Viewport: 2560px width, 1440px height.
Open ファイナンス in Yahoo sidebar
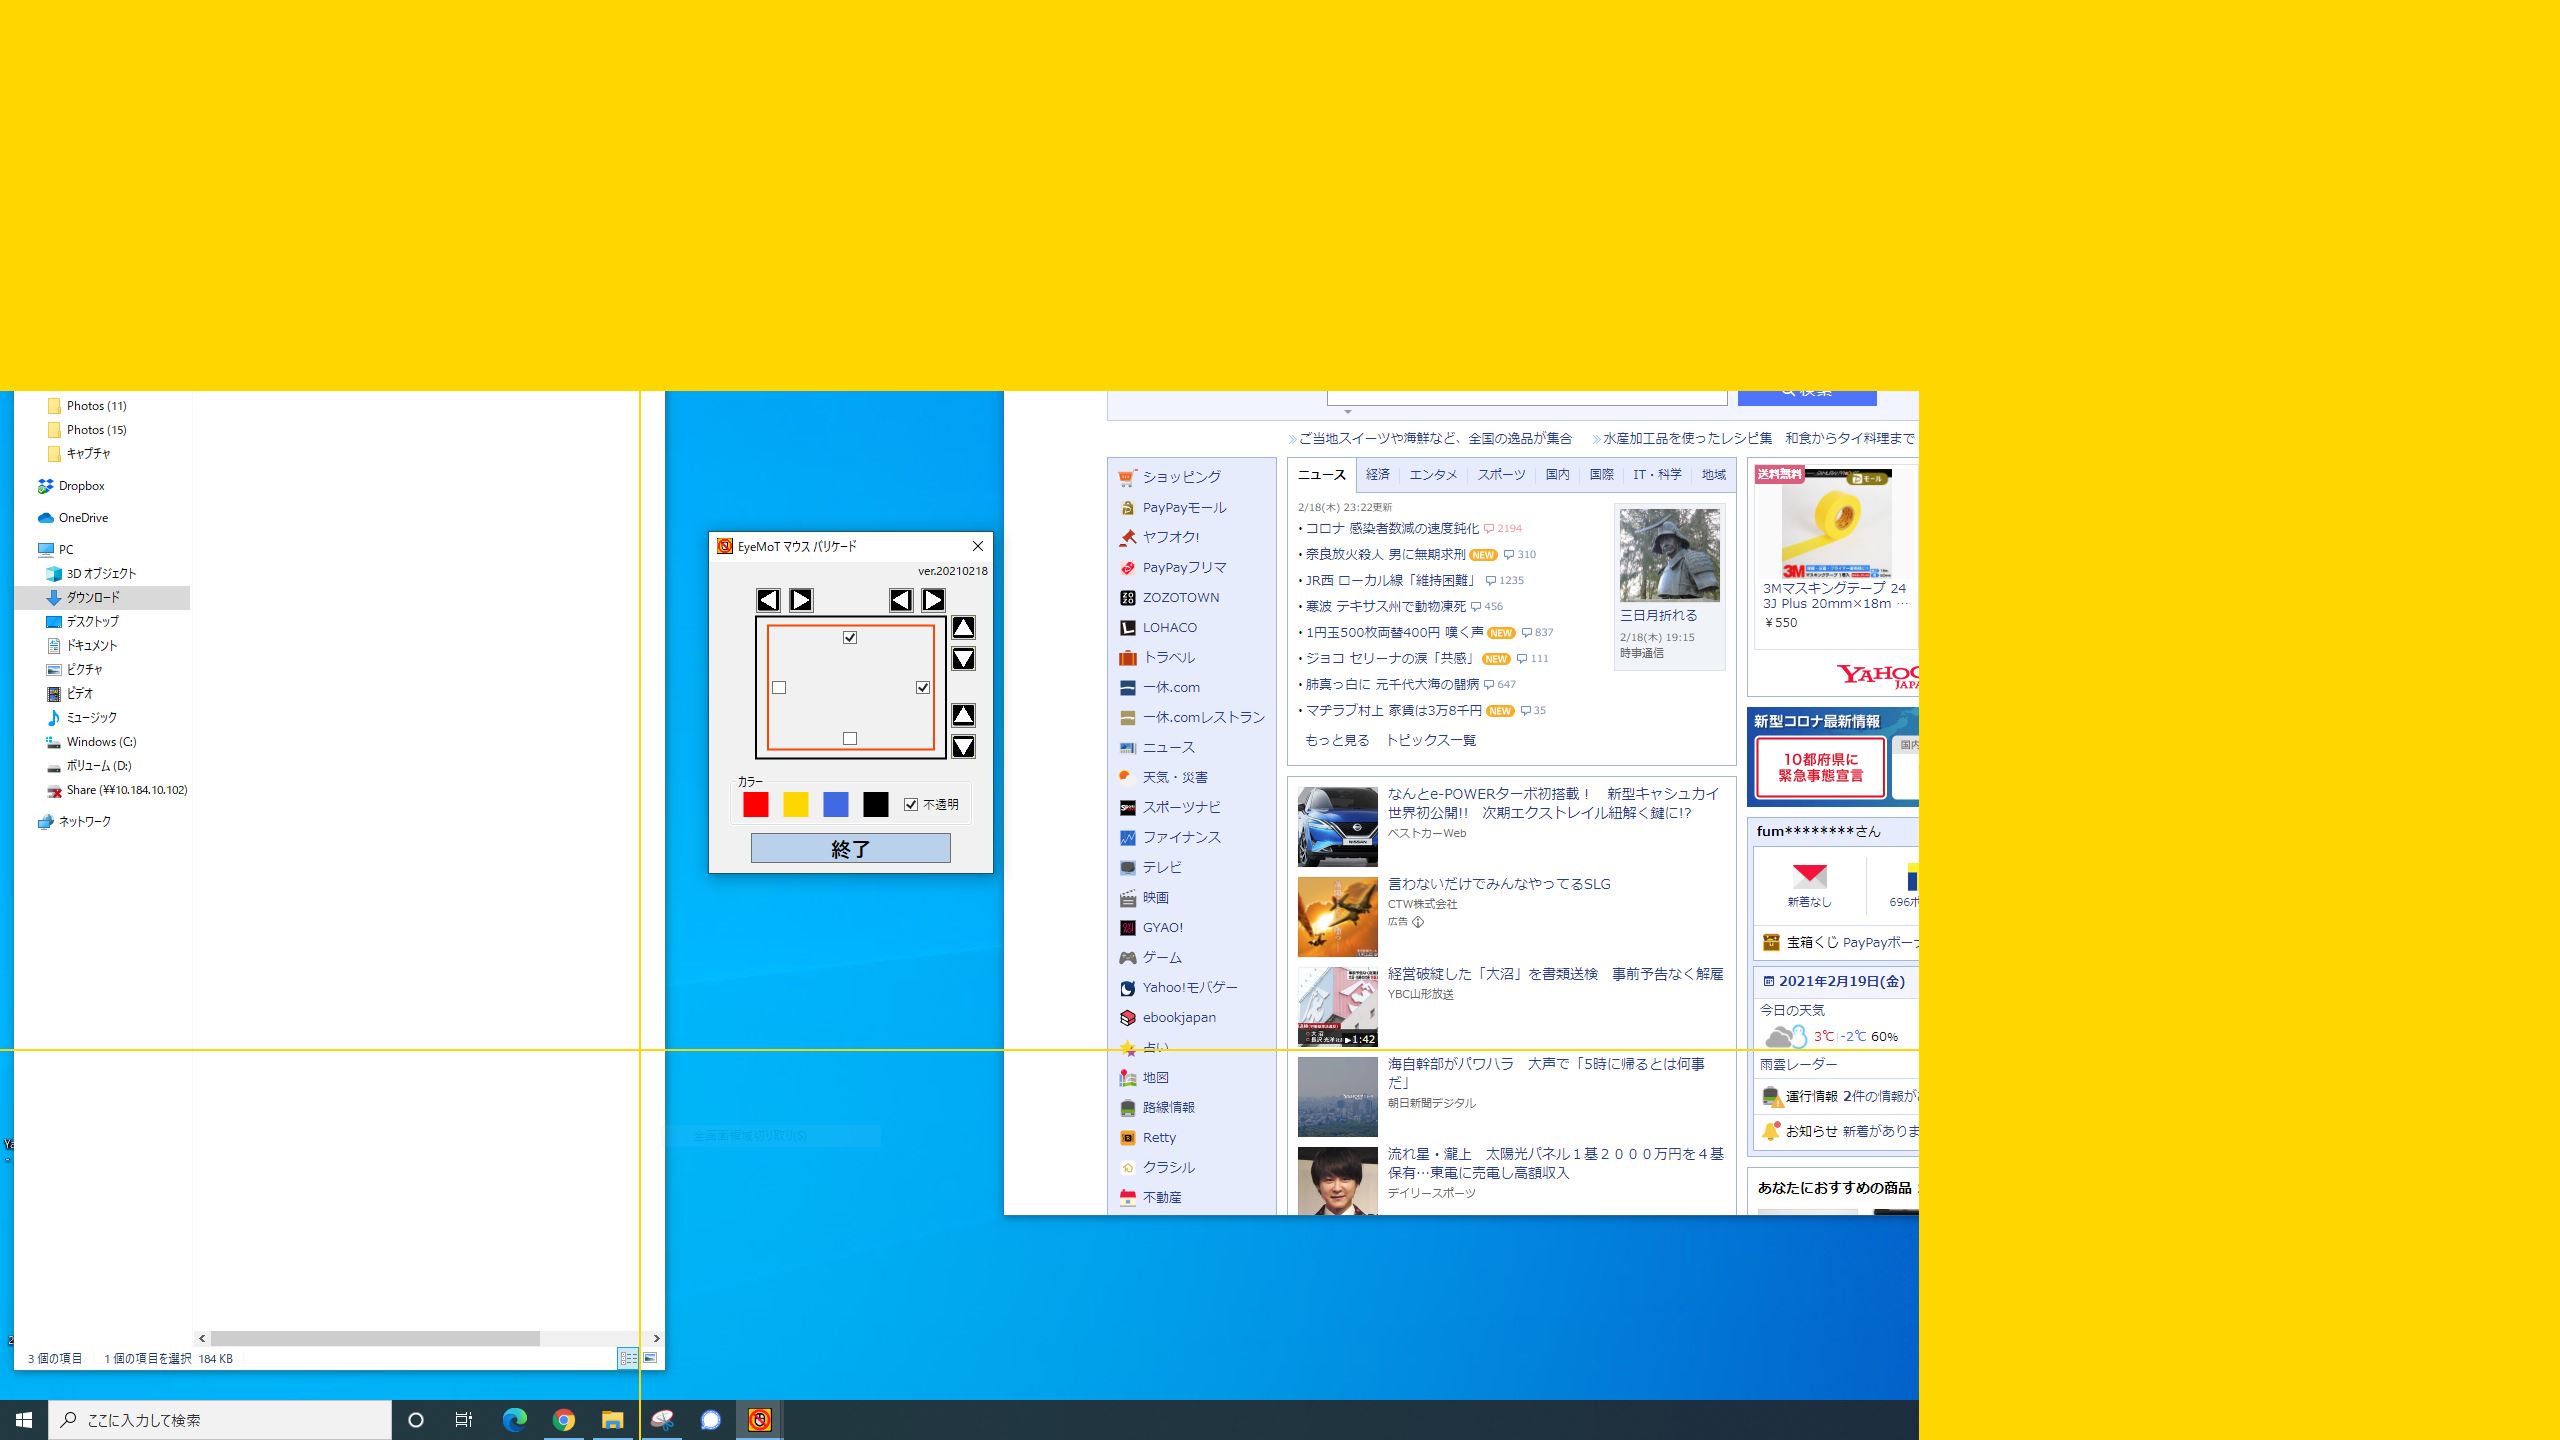click(1181, 837)
